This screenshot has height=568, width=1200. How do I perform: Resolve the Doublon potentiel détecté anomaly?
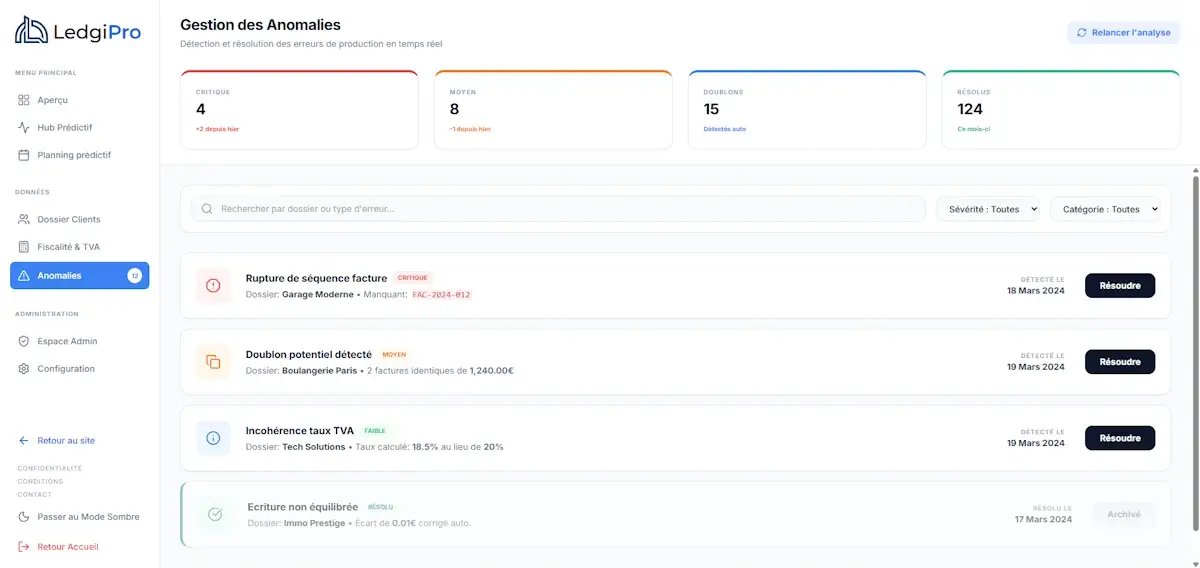[1119, 362]
